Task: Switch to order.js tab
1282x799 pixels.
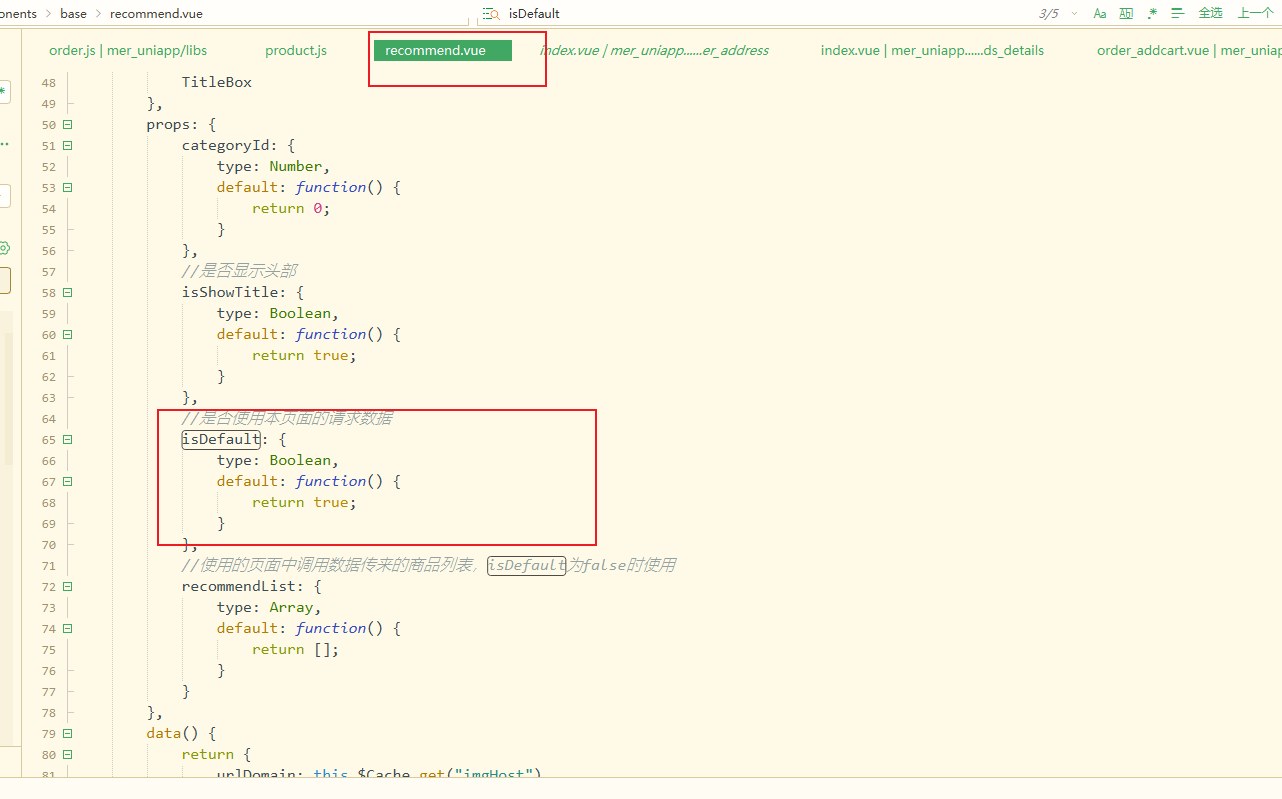Action: (x=128, y=50)
